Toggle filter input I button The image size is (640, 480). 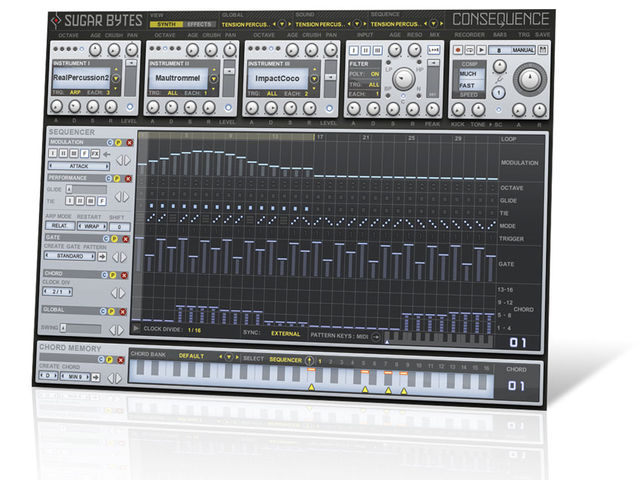click(x=354, y=50)
